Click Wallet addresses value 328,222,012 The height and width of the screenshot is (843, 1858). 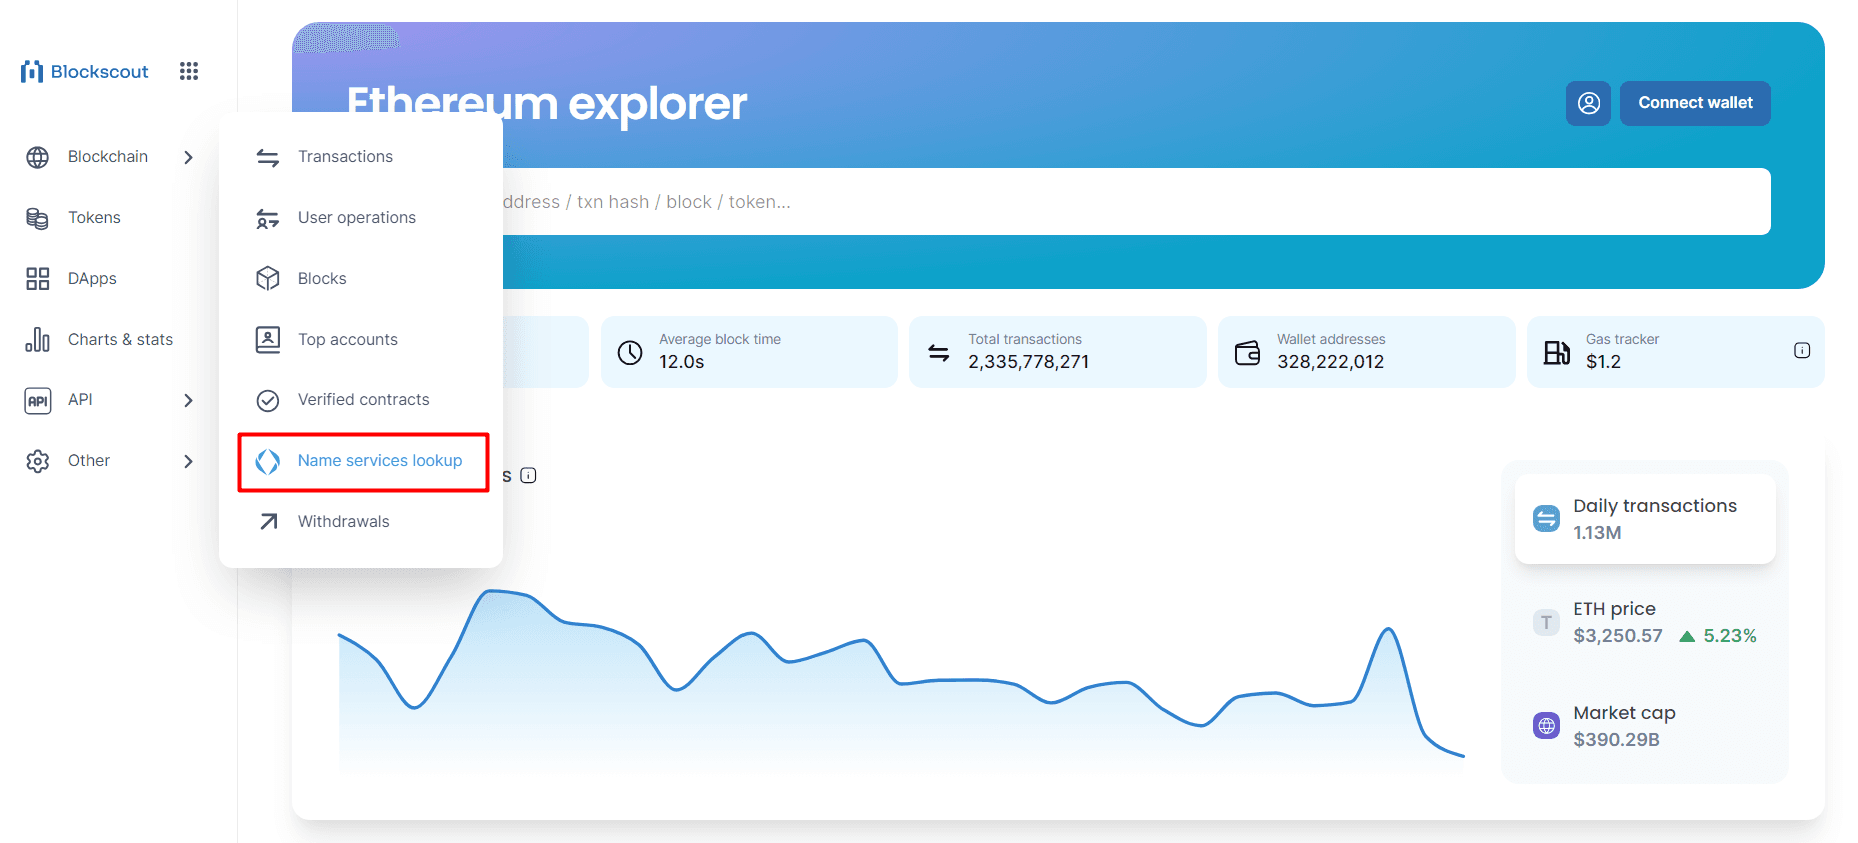point(1330,362)
